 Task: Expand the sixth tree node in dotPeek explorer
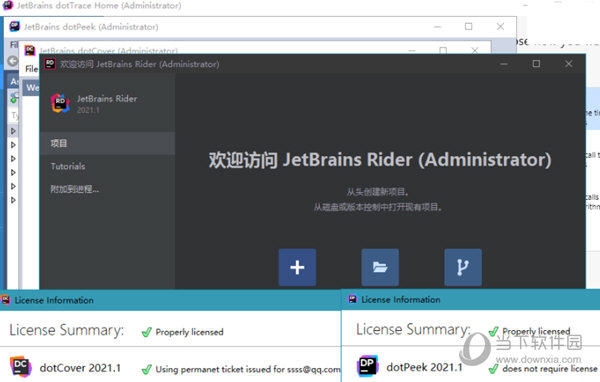point(13,200)
